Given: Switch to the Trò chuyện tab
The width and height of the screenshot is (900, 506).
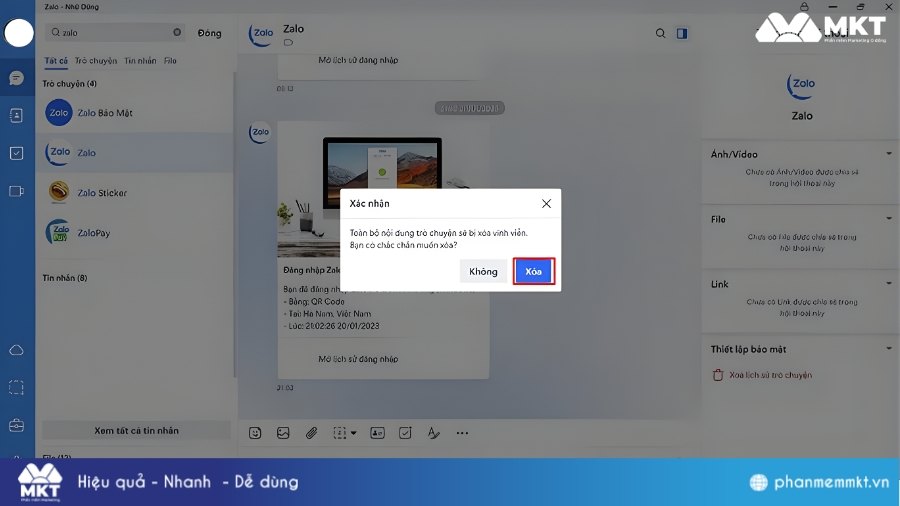Looking at the screenshot, I should click(96, 61).
